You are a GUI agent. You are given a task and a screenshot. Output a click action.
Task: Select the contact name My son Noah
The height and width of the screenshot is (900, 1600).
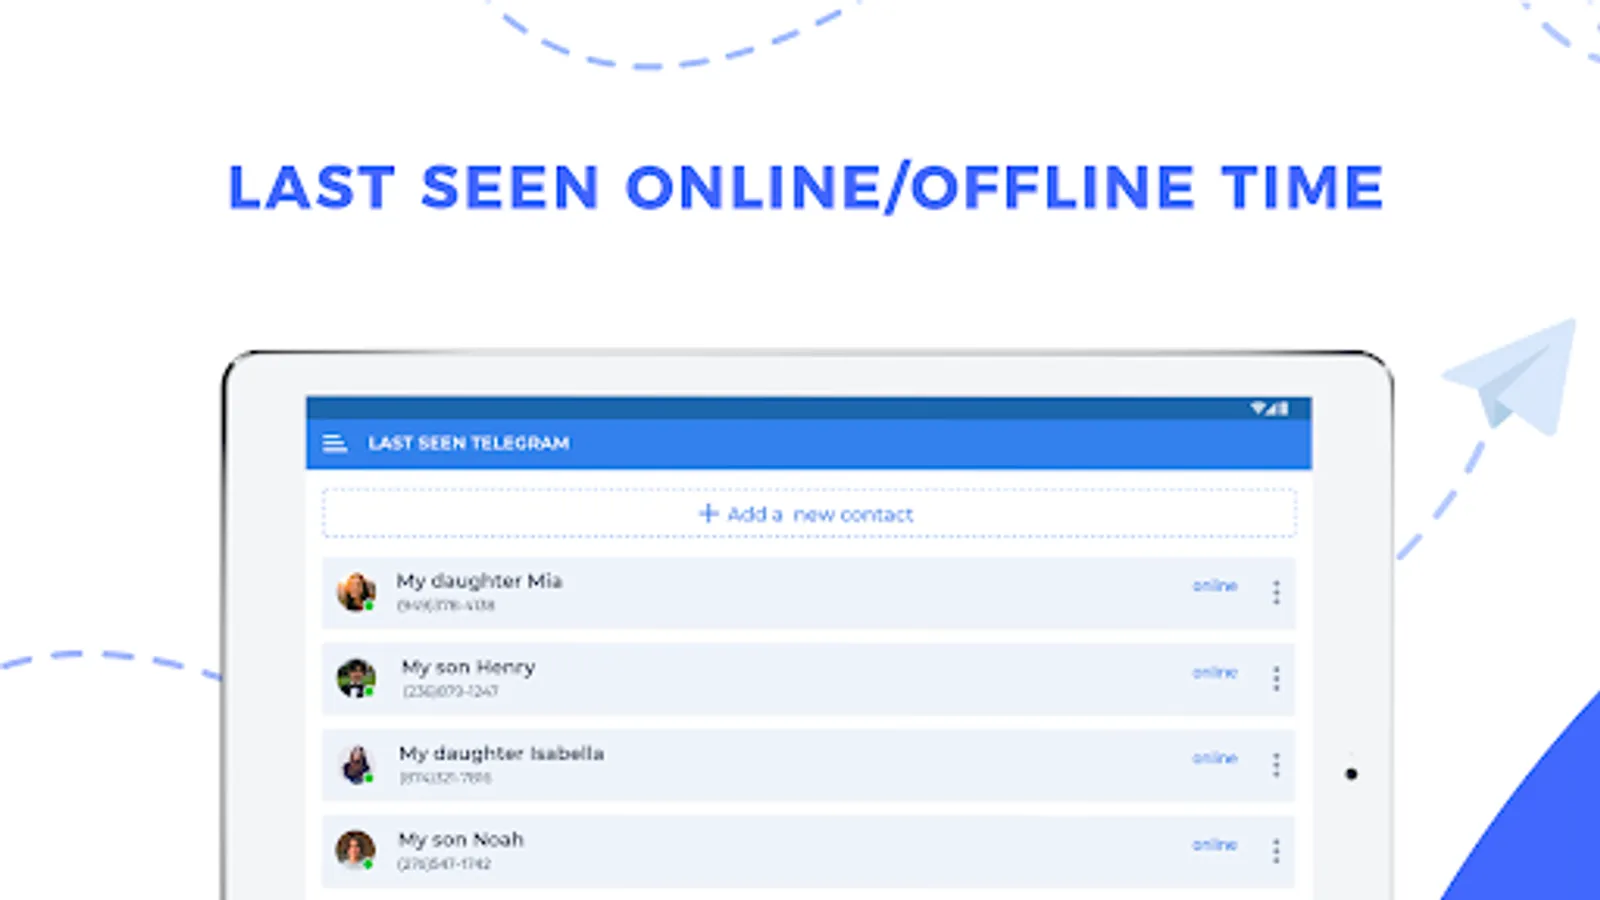point(461,840)
